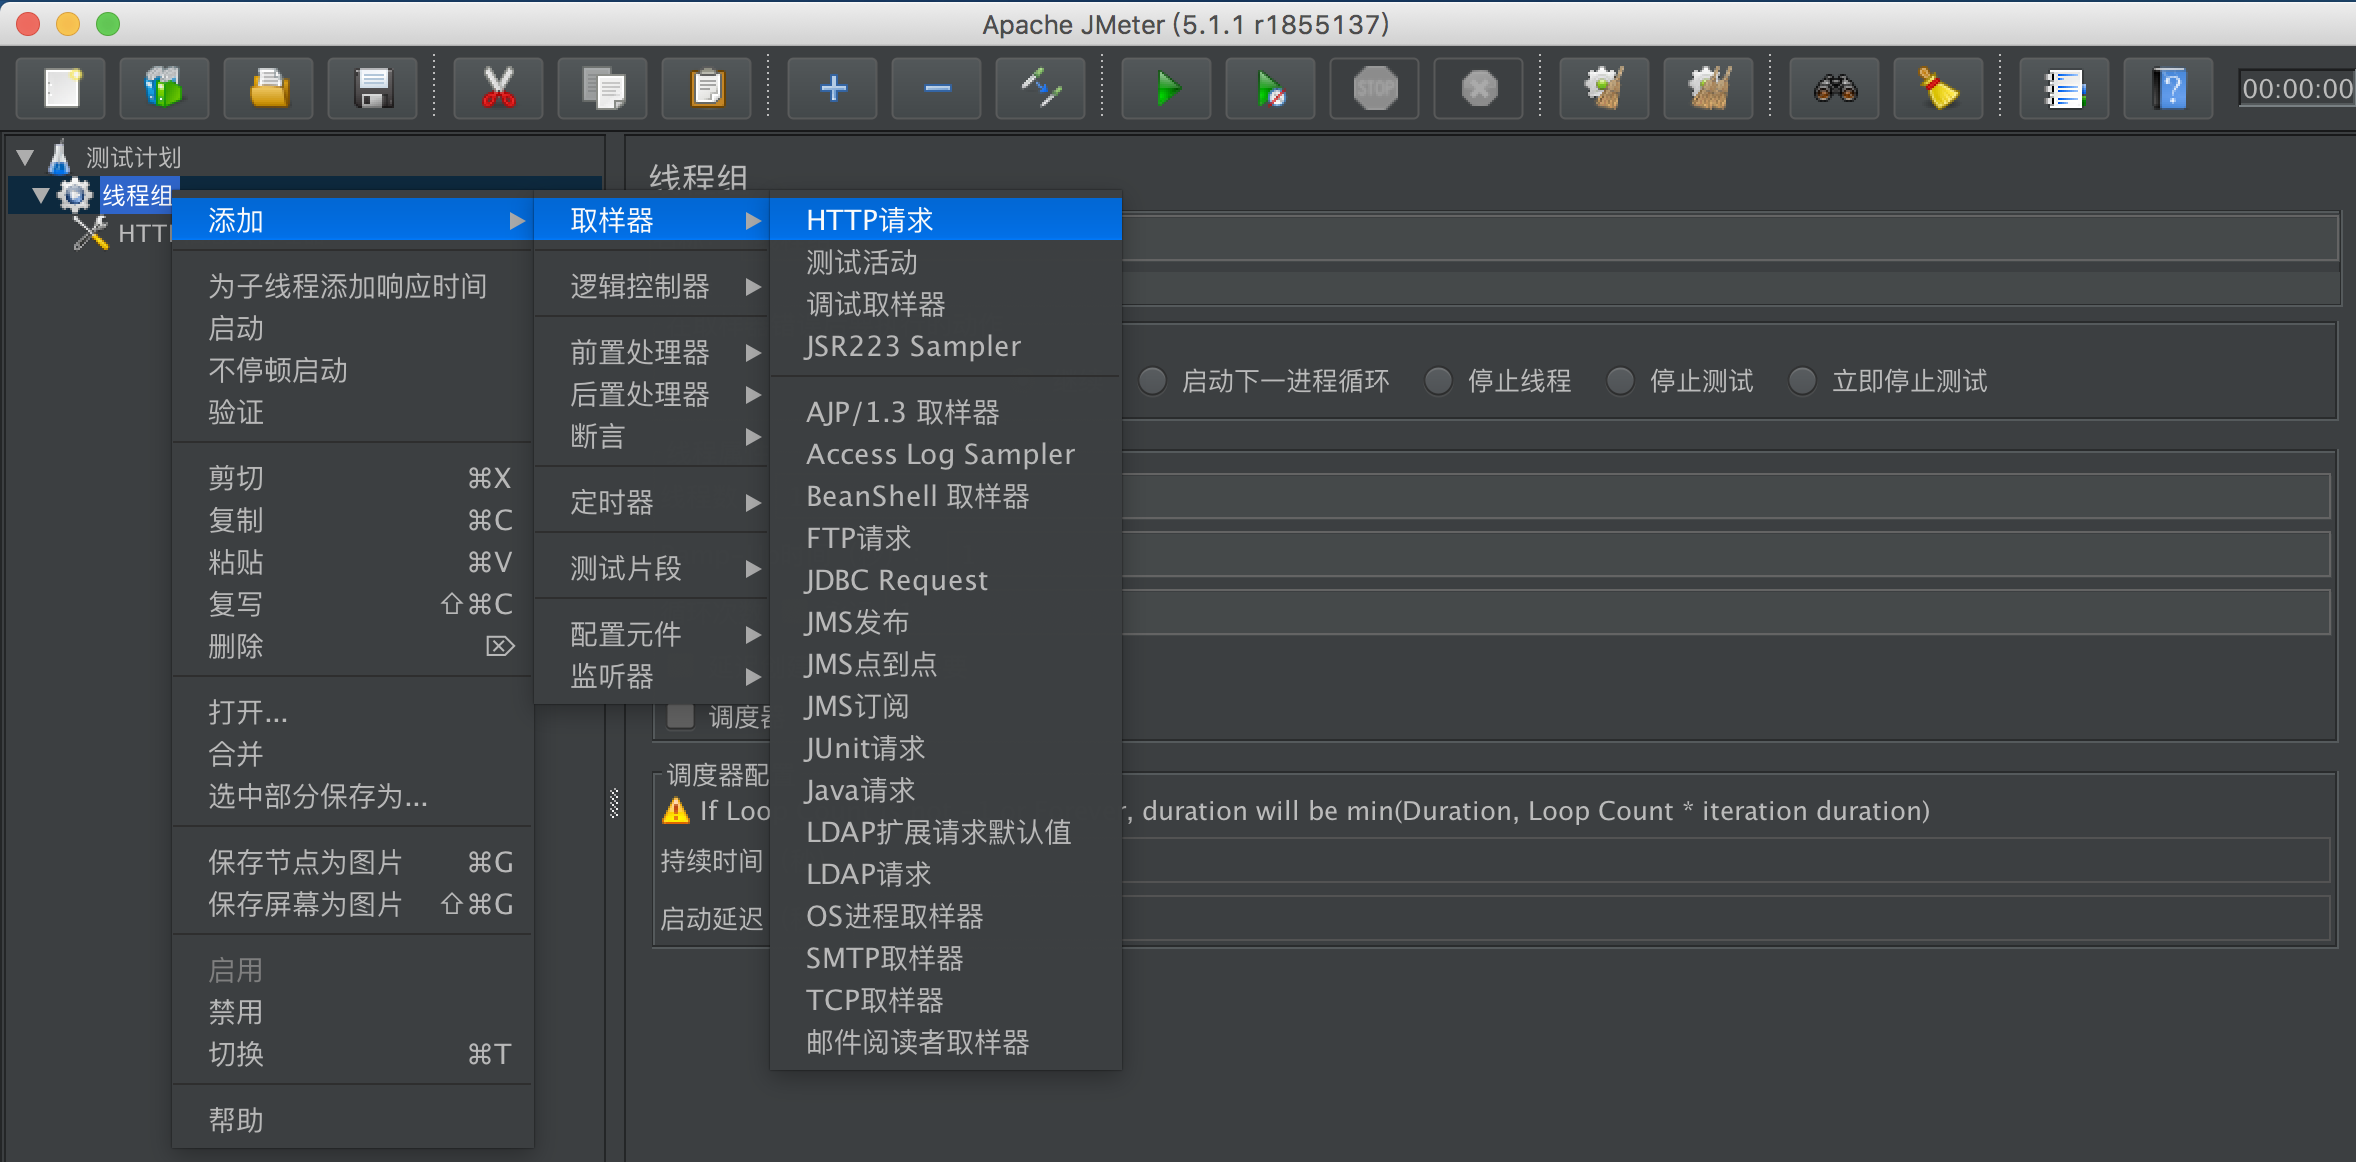Click the elapsed time 00:00:00 display
2356x1162 pixels.
(2297, 88)
